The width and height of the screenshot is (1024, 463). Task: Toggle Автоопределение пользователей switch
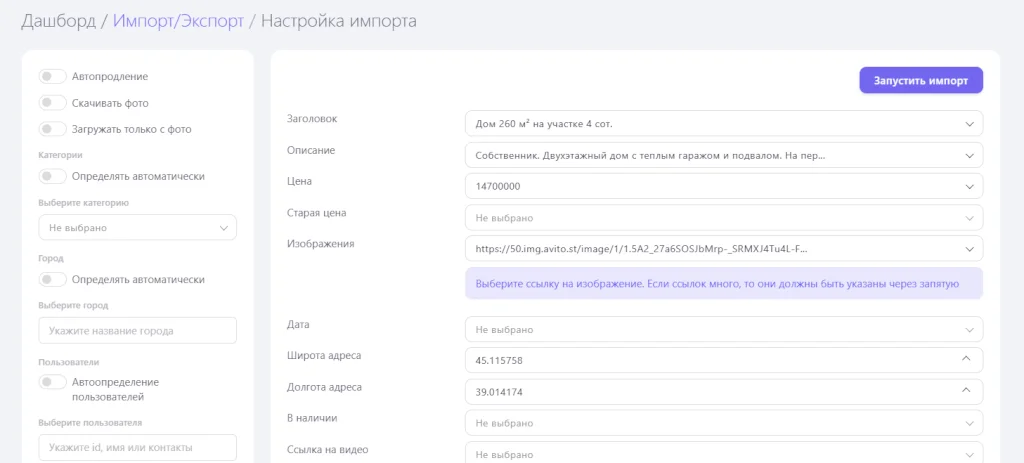click(52, 382)
